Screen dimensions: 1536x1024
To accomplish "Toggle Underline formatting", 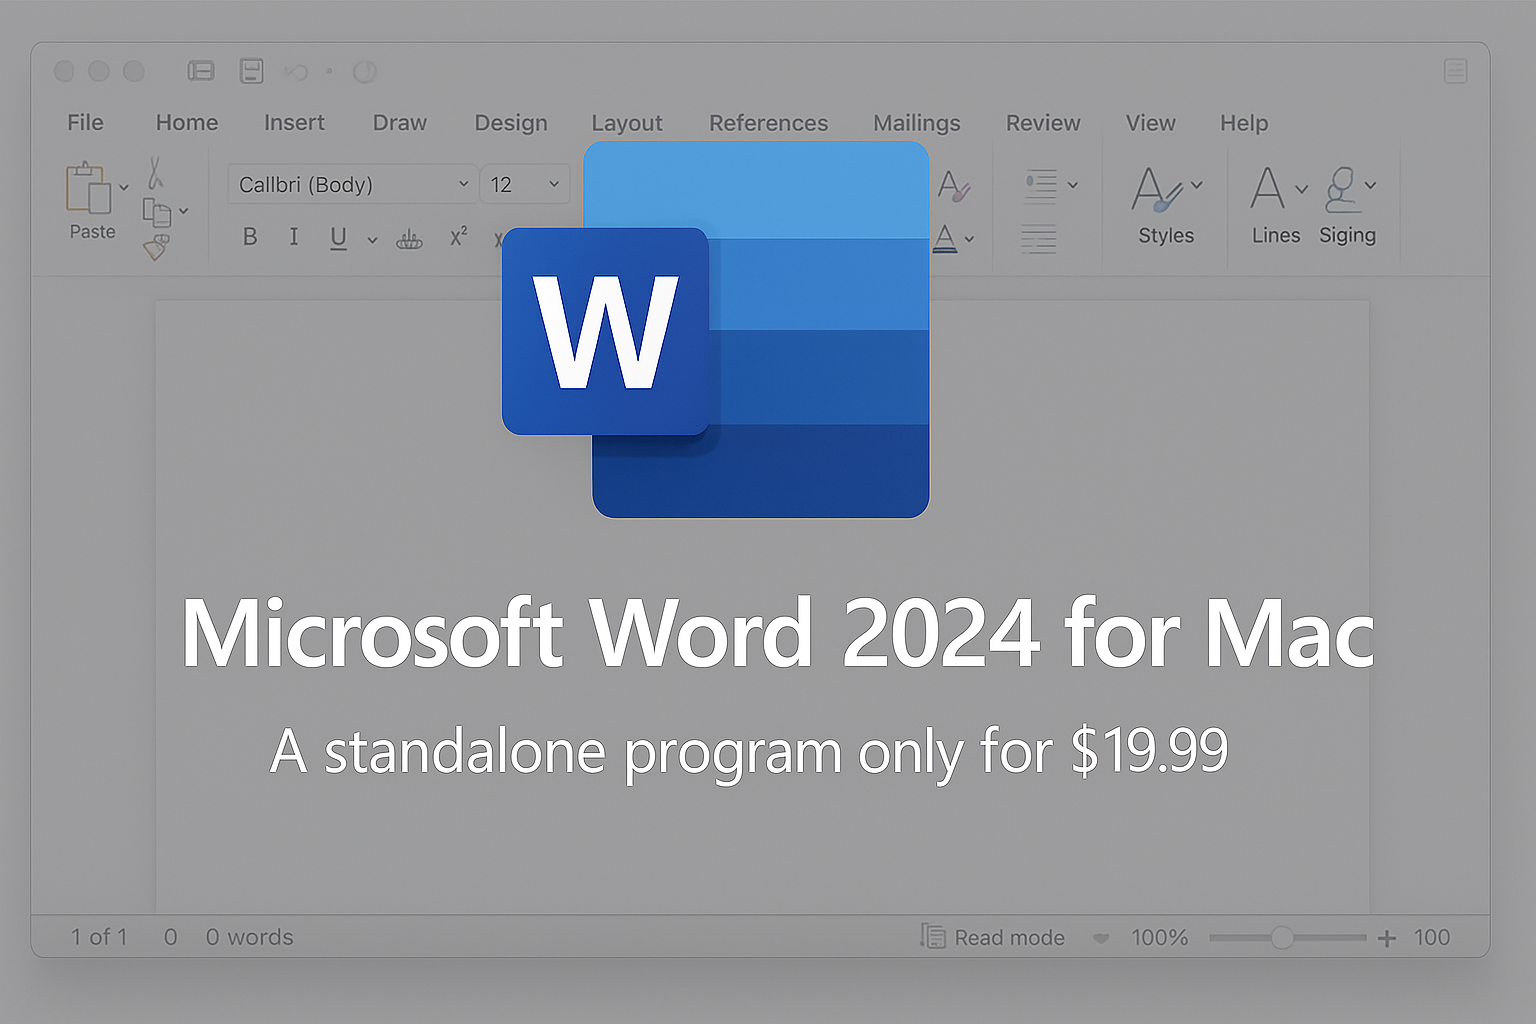I will (338, 238).
